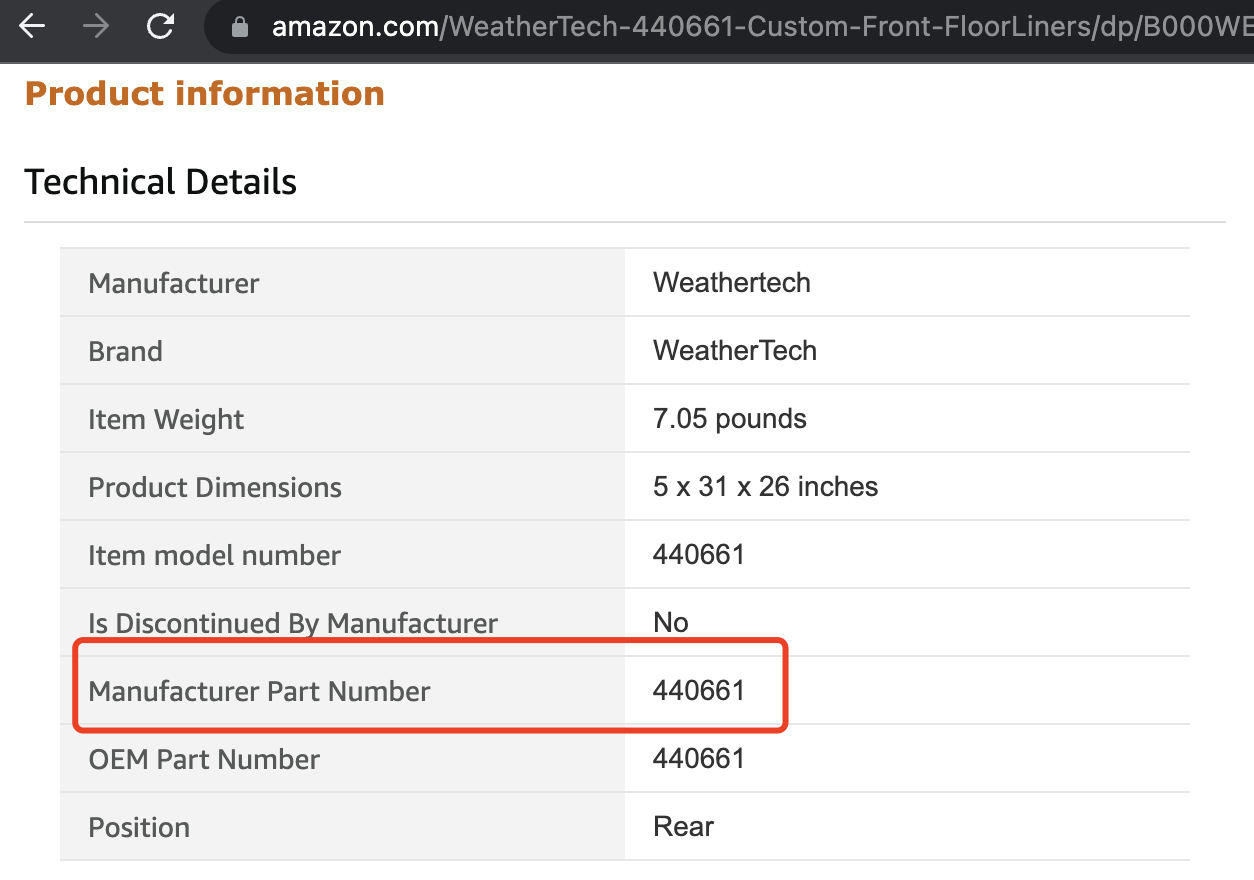The image size is (1254, 880).
Task: Click the Manufacturer row label
Action: point(174,283)
